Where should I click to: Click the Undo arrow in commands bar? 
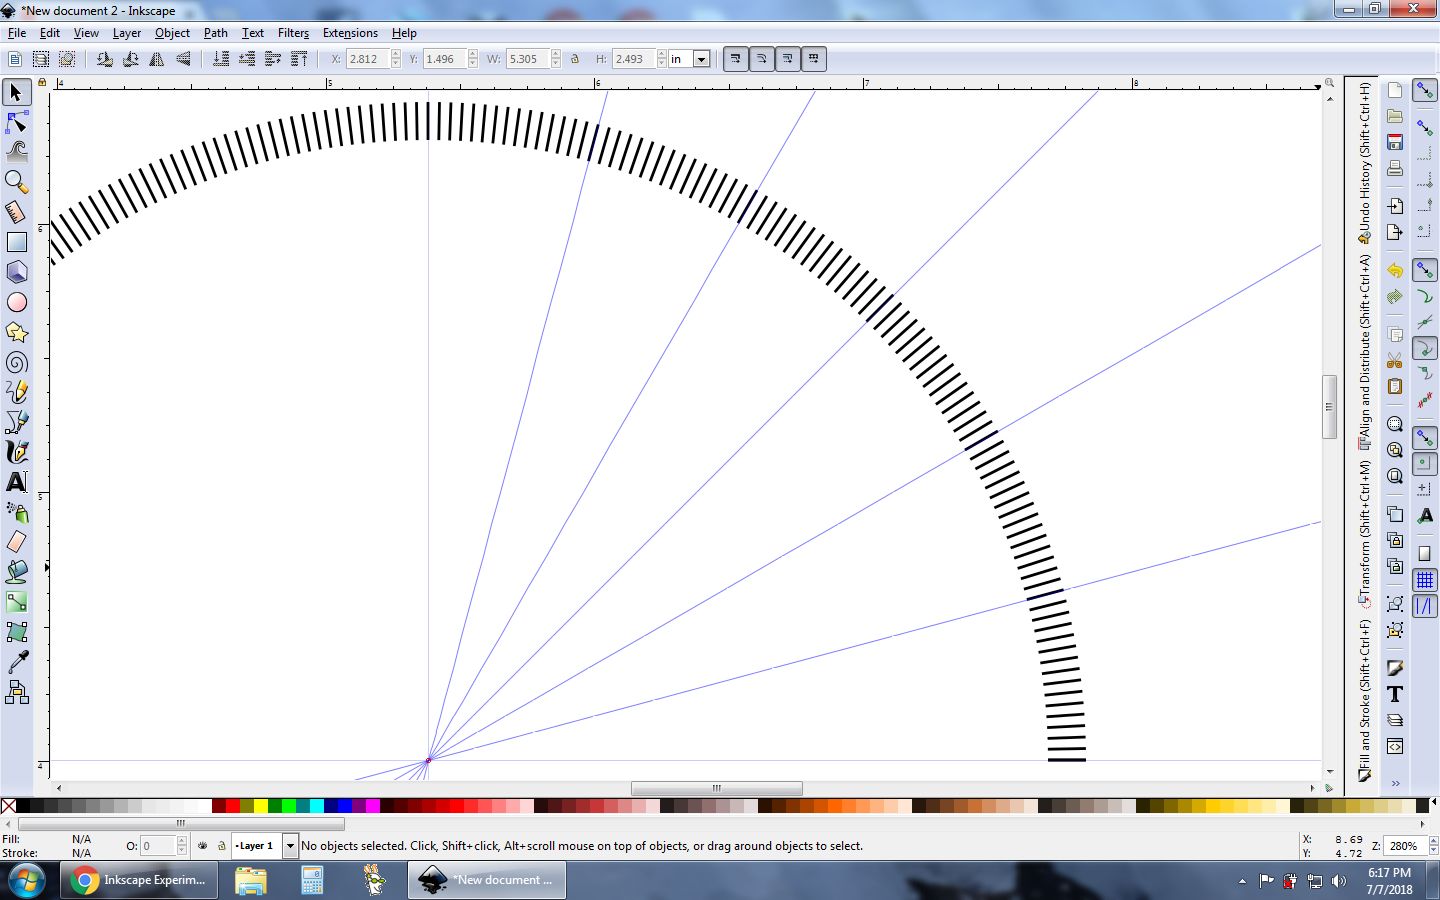[x=1395, y=271]
